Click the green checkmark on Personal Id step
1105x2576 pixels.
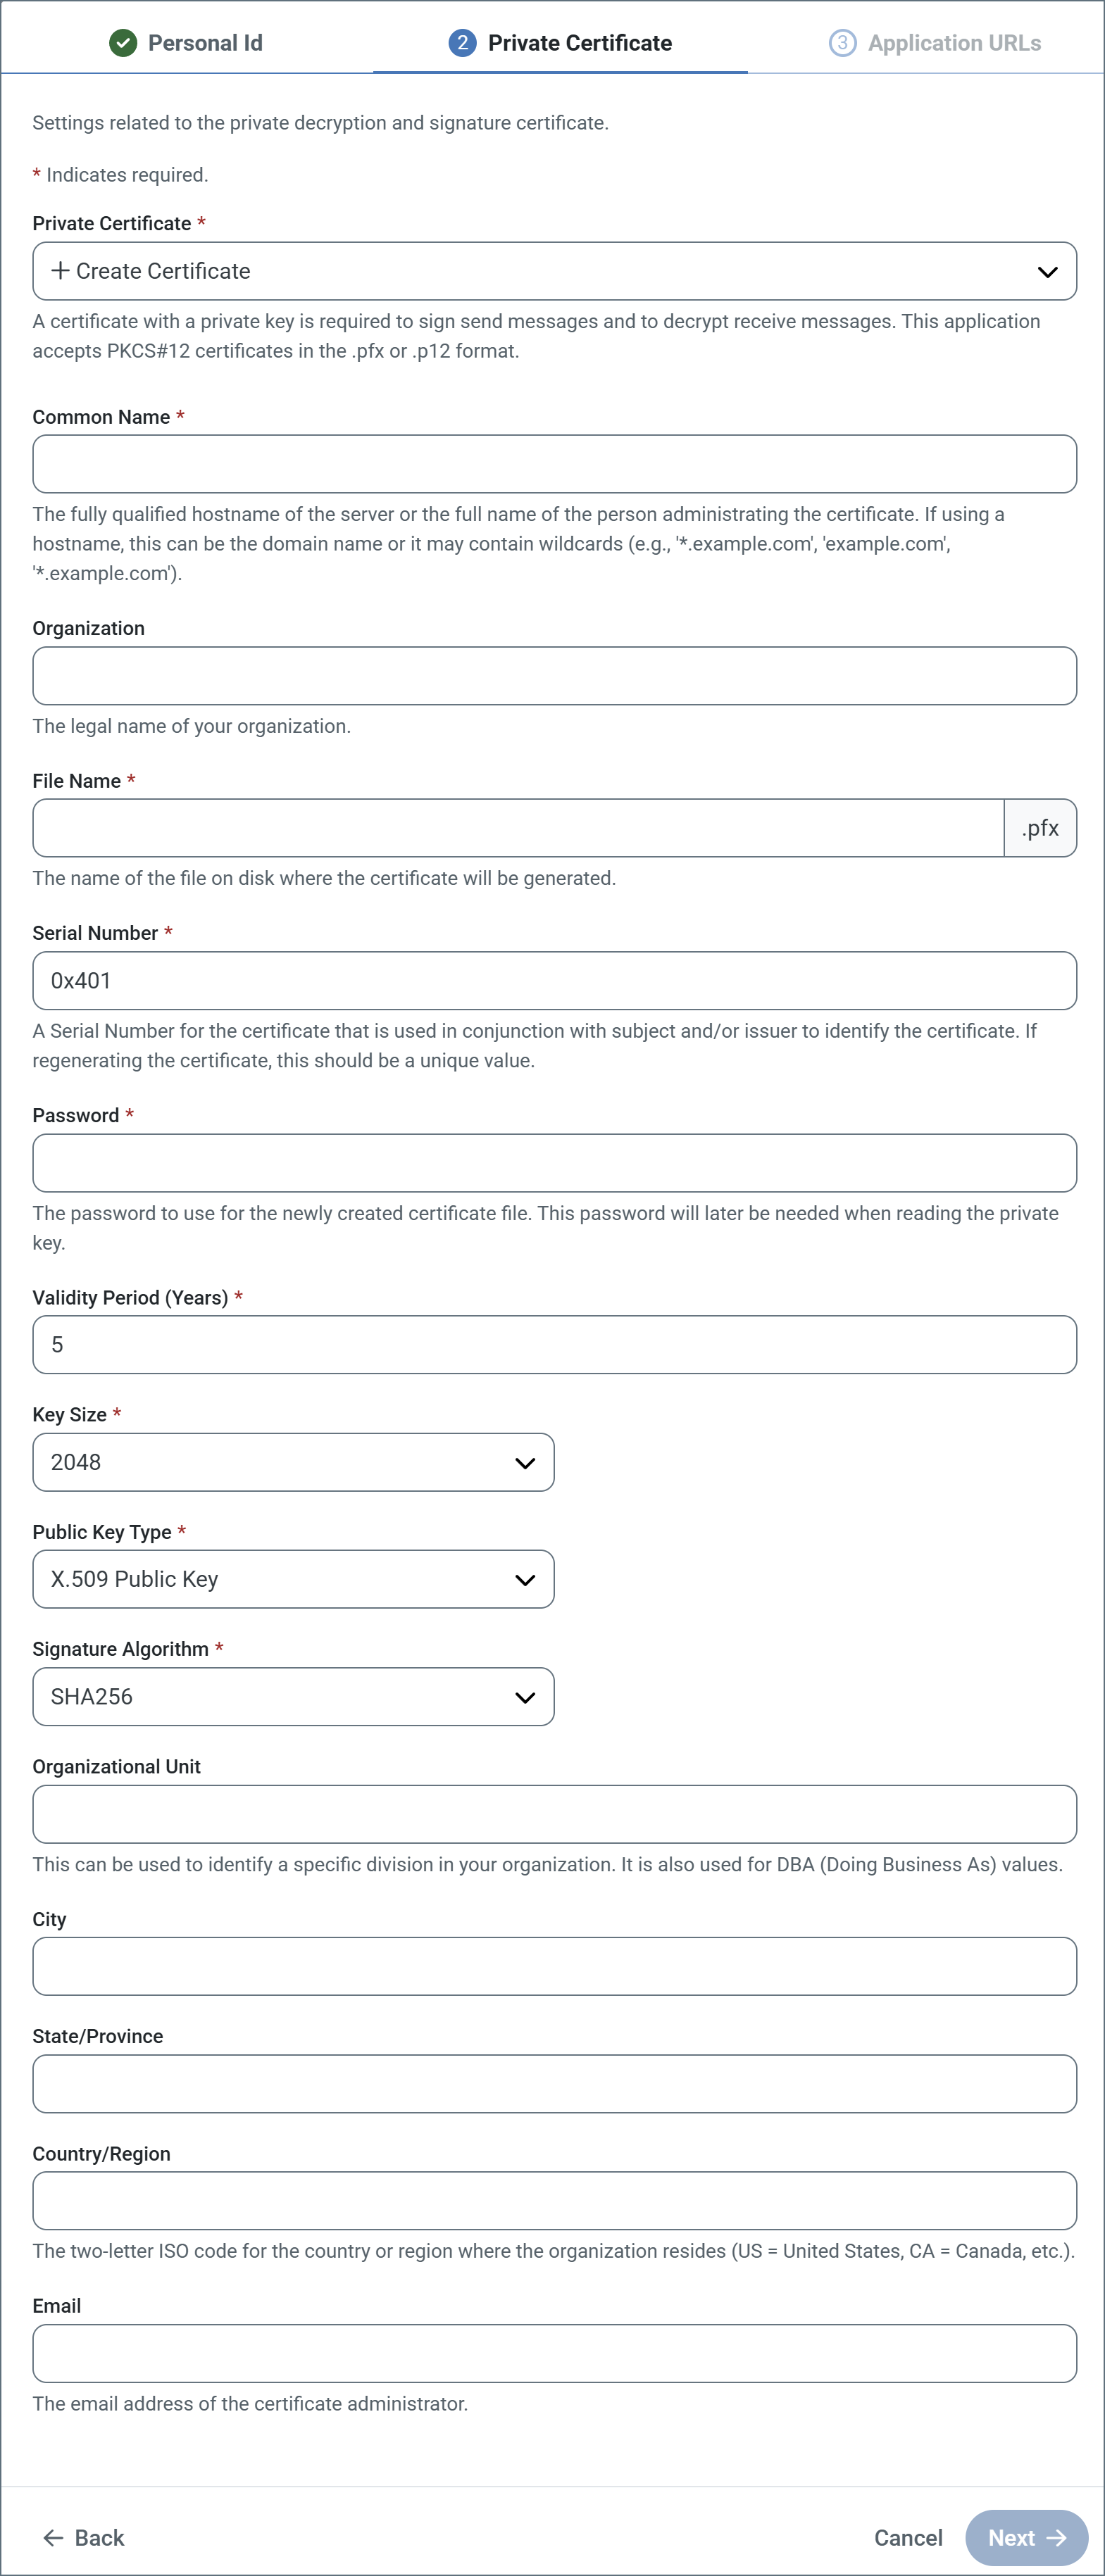pos(123,43)
